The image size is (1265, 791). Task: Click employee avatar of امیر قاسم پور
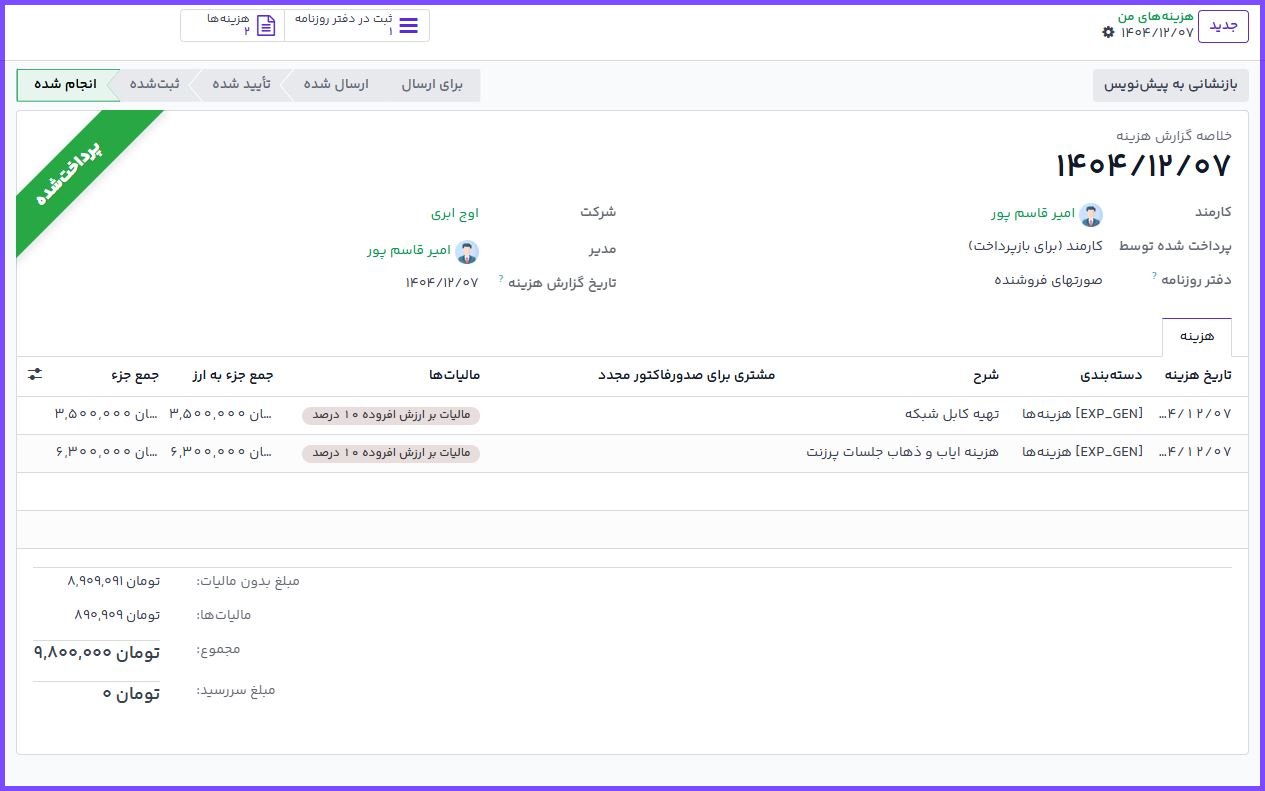tap(1091, 214)
